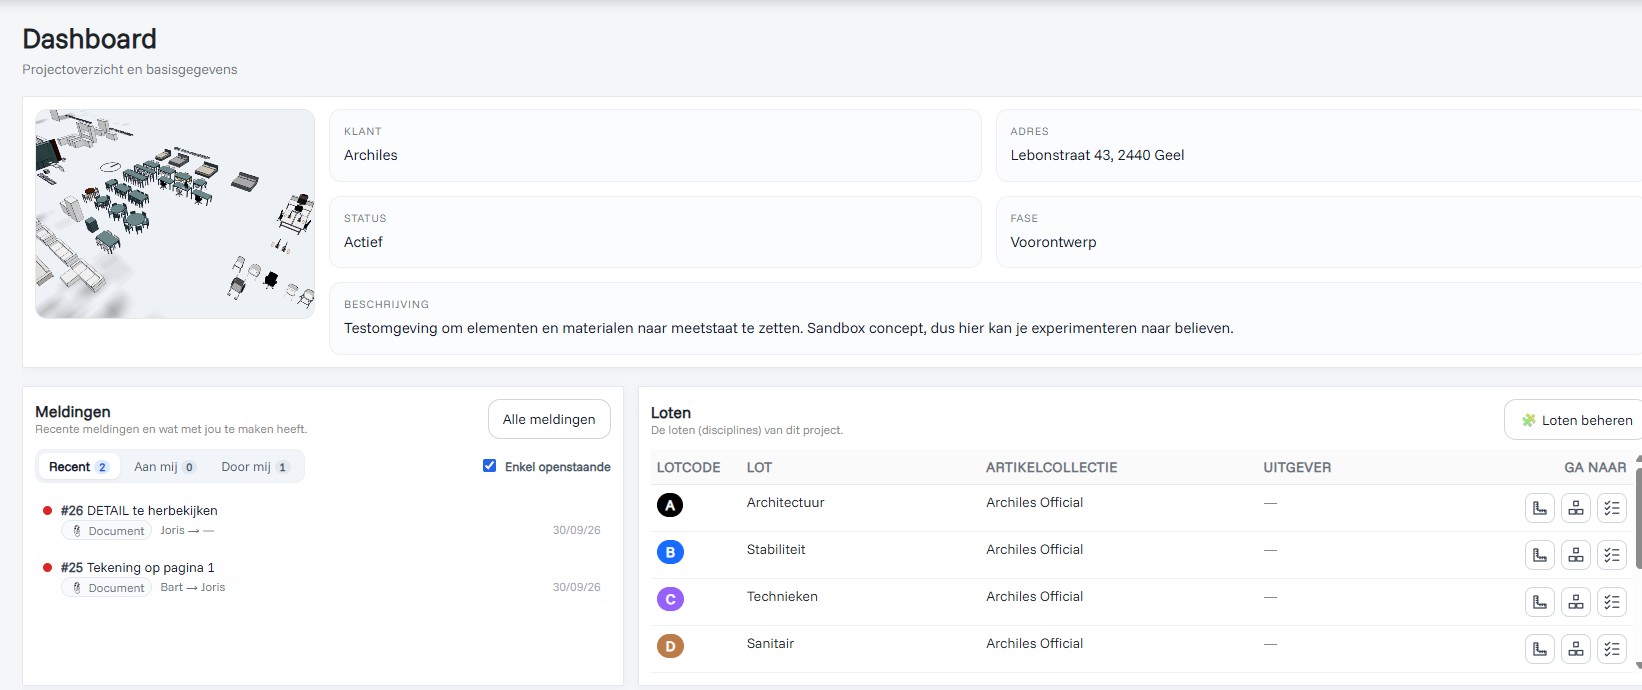Click the brown D lotcode badge

click(x=670, y=646)
